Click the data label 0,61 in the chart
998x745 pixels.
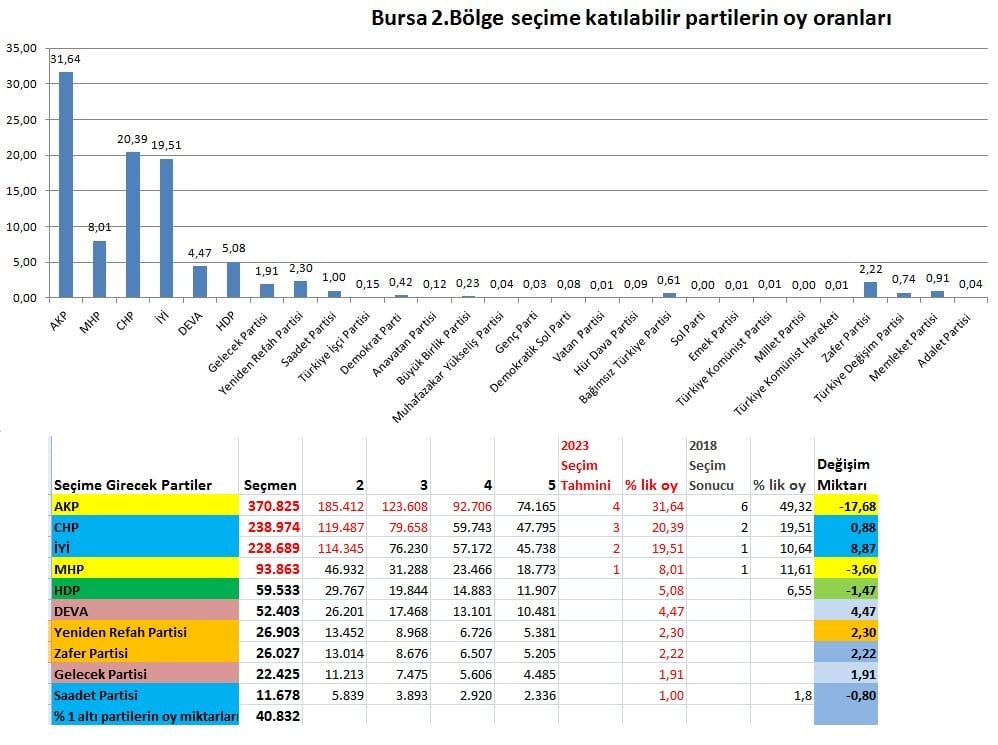(x=669, y=280)
